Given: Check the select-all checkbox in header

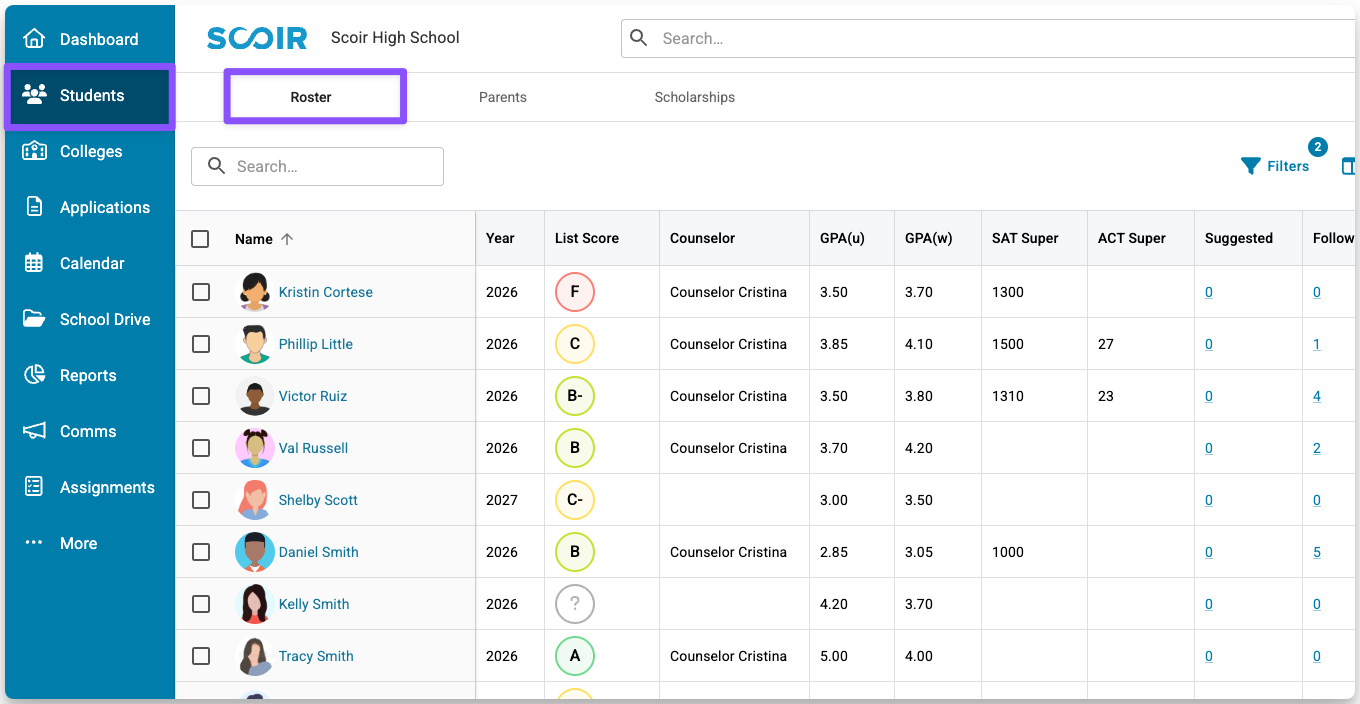Looking at the screenshot, I should point(200,239).
